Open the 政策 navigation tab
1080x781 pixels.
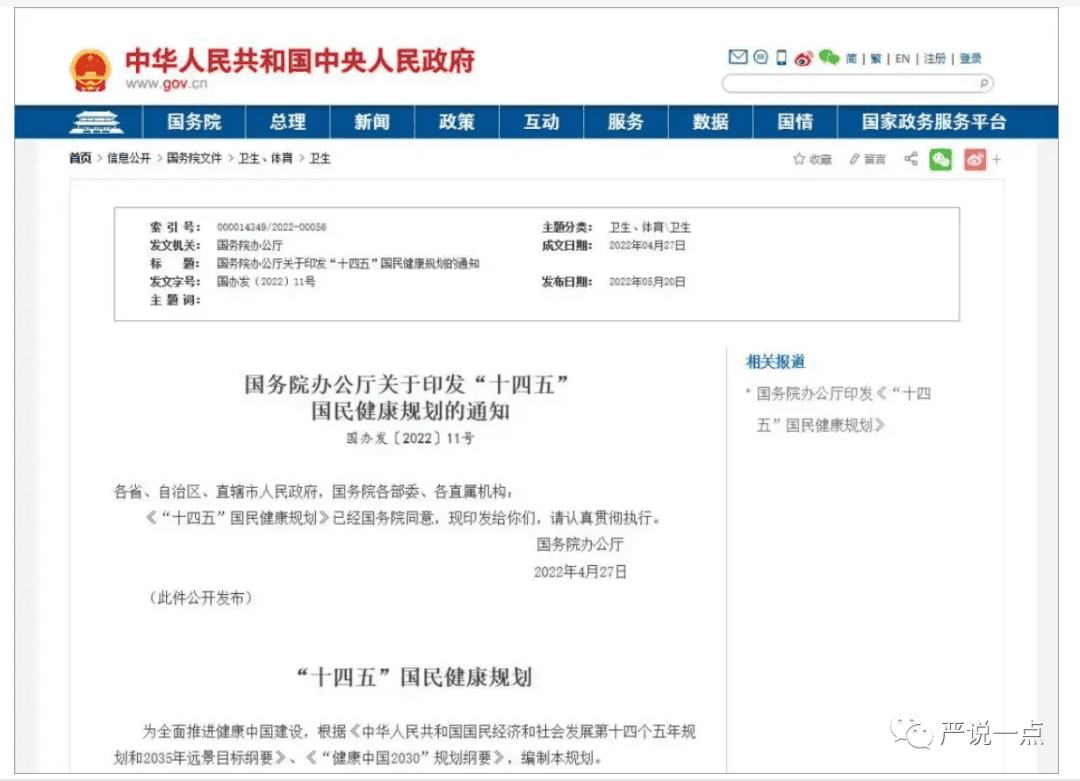click(457, 122)
